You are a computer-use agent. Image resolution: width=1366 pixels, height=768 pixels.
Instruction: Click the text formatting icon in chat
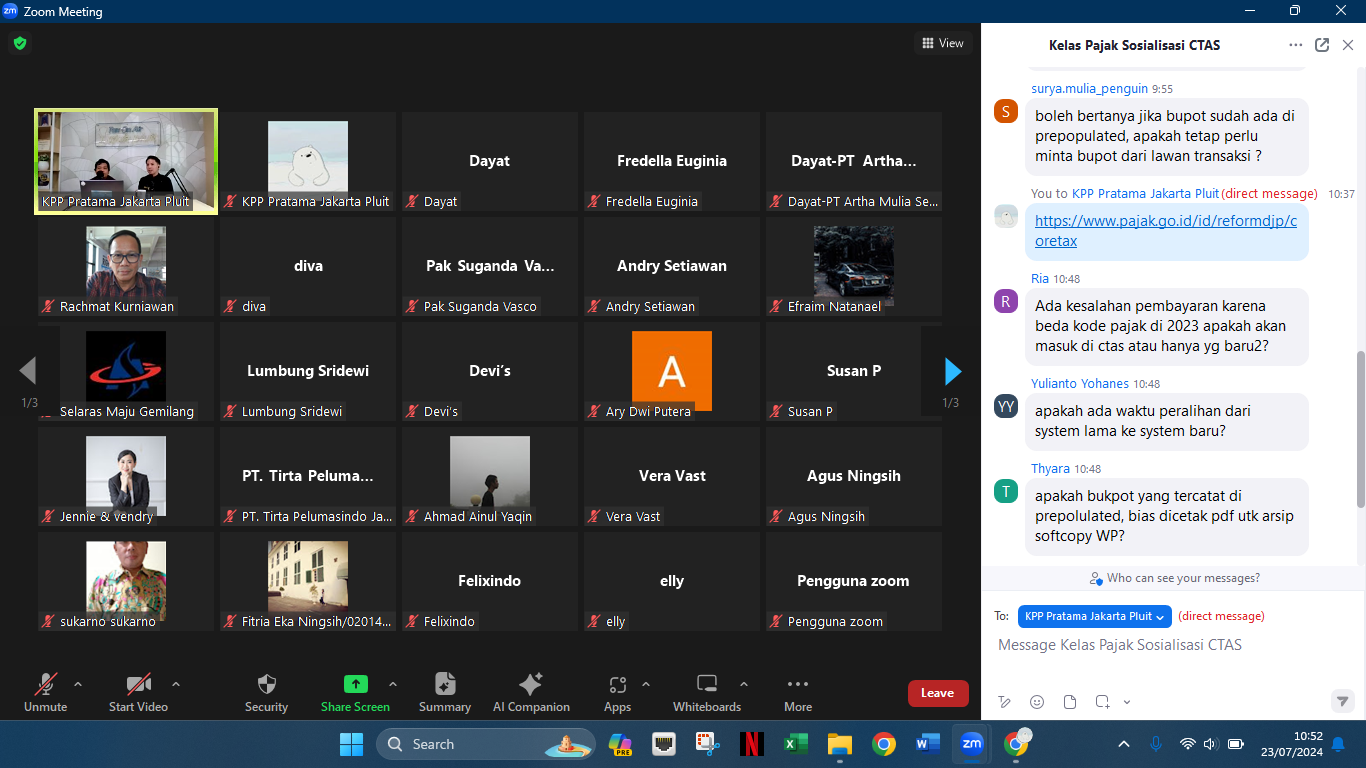pyautogui.click(x=1005, y=701)
